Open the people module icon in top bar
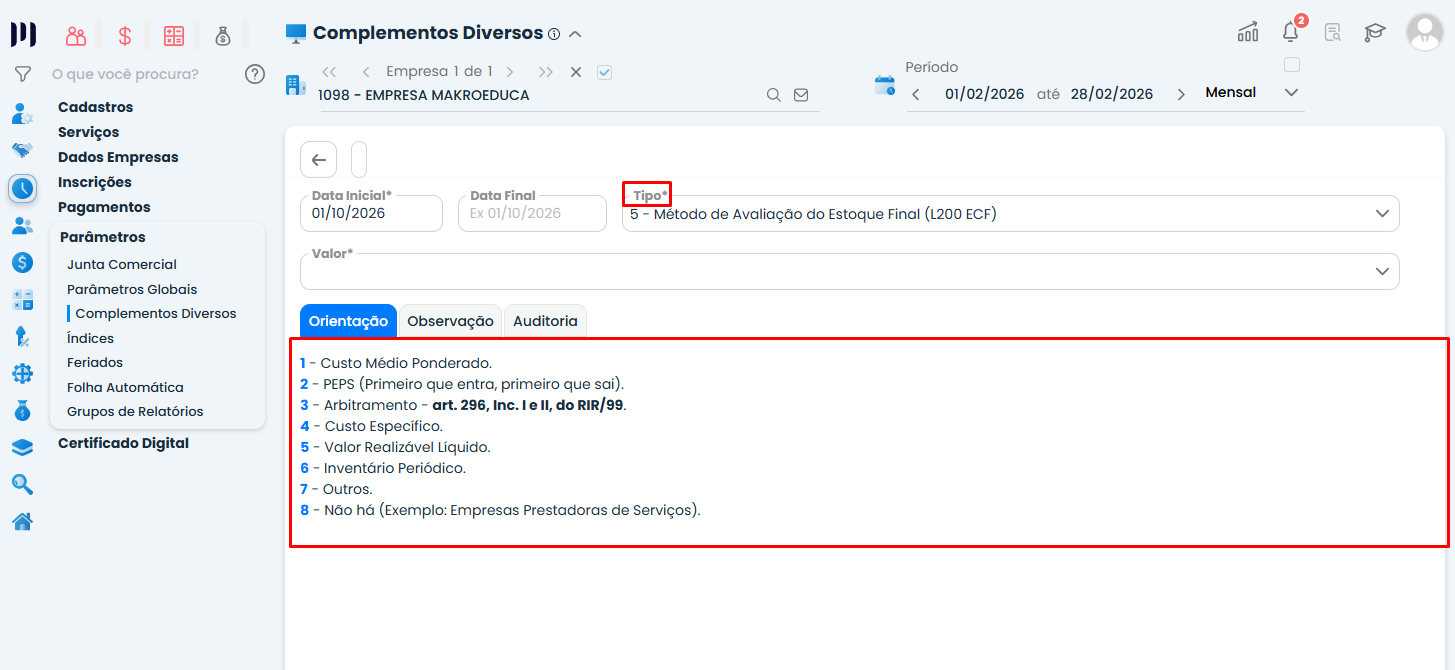1455x670 pixels. [x=76, y=36]
